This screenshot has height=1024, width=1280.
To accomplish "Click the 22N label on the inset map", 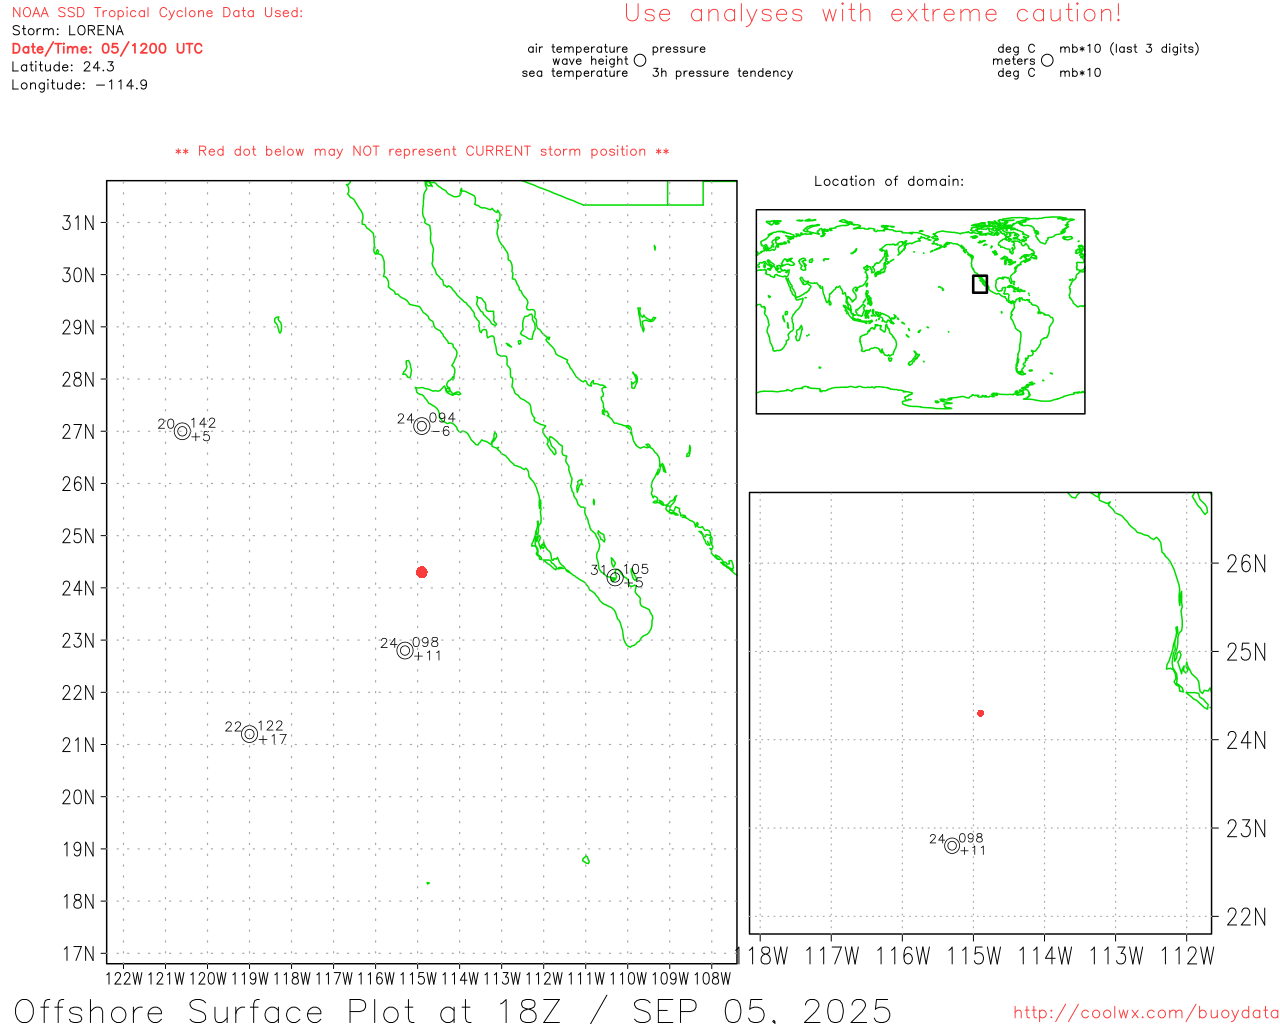I will tap(1246, 917).
